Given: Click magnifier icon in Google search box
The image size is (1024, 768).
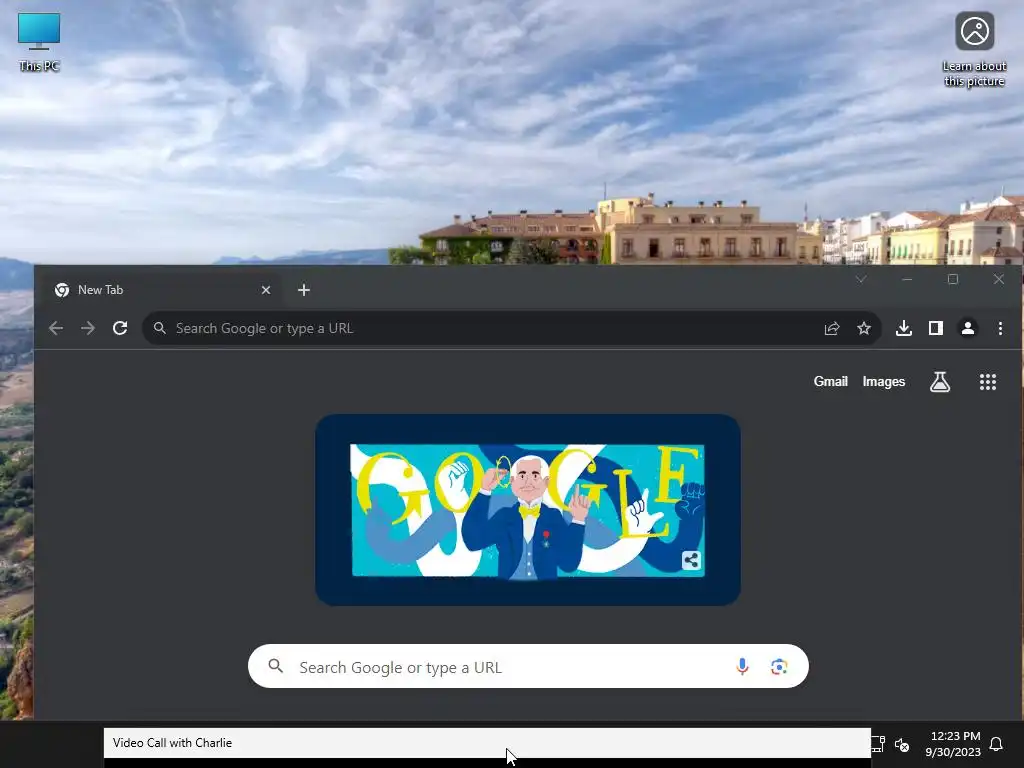Looking at the screenshot, I should tap(276, 666).
